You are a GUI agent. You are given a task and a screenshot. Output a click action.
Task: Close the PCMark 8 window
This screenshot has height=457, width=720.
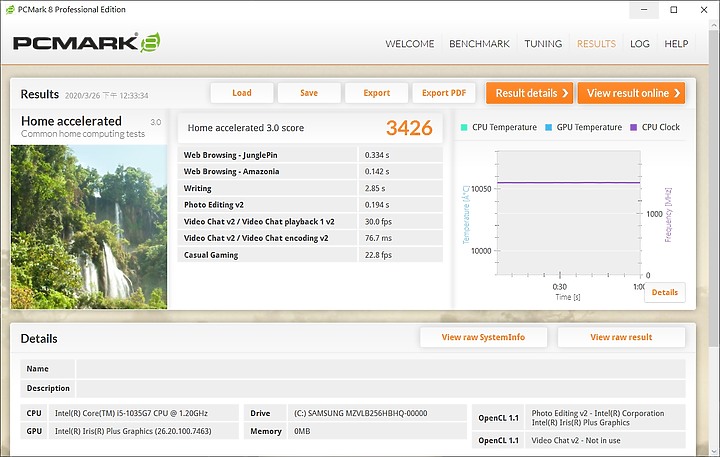click(x=704, y=10)
